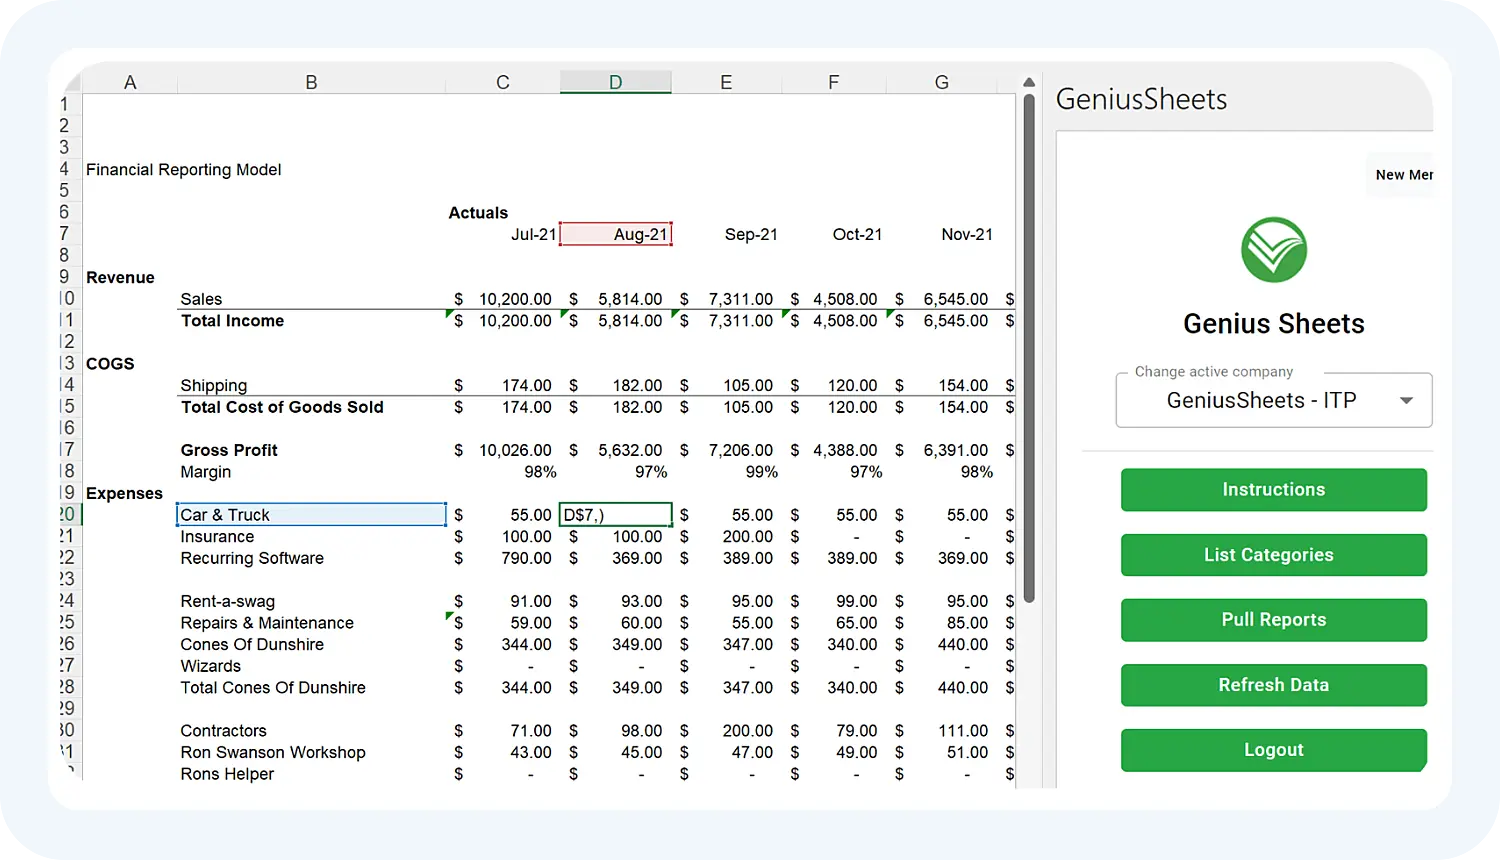Click Nov-21 Ron Swanson Workshop value 51.00

[x=967, y=753]
